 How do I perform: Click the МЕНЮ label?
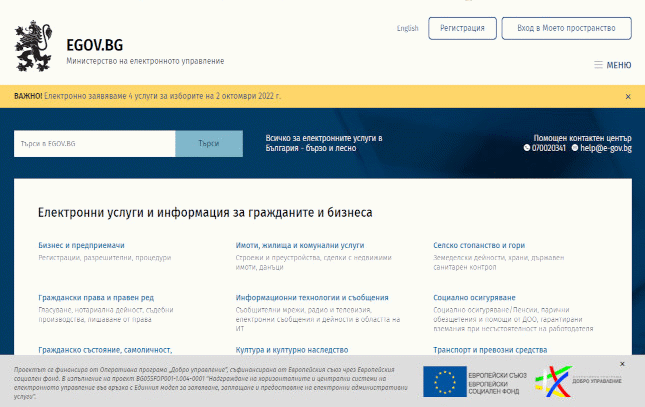(x=619, y=65)
